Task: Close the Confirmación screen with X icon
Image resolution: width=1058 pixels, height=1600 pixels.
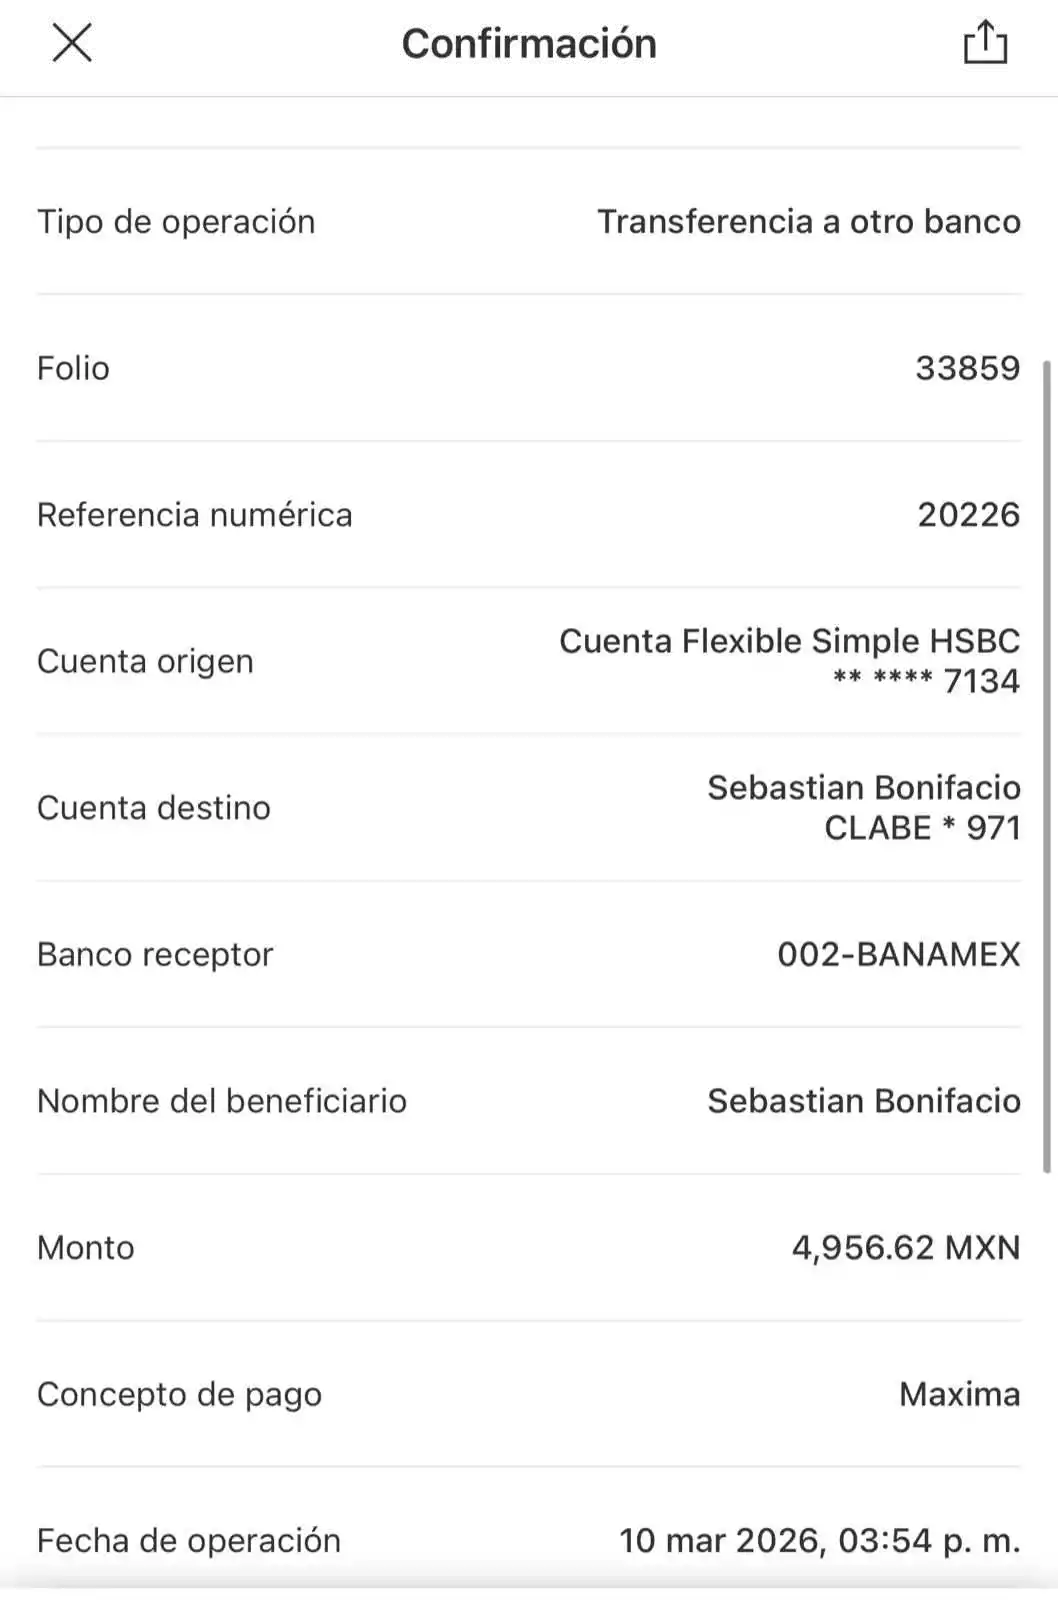Action: 72,41
